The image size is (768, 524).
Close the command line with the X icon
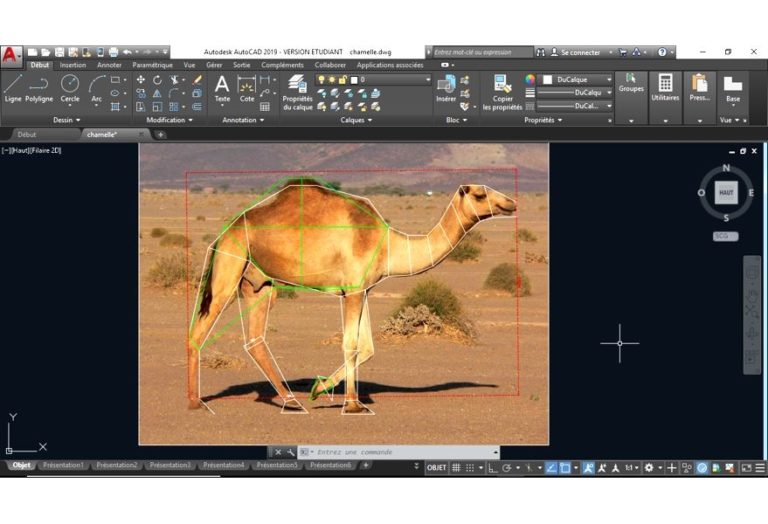(278, 452)
